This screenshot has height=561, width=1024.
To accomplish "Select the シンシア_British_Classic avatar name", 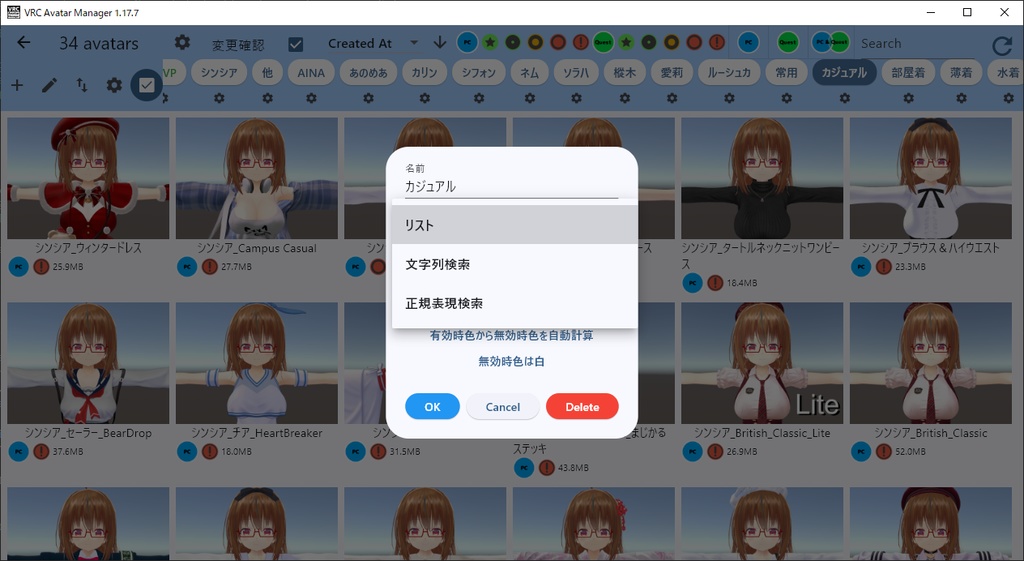I will point(931,433).
